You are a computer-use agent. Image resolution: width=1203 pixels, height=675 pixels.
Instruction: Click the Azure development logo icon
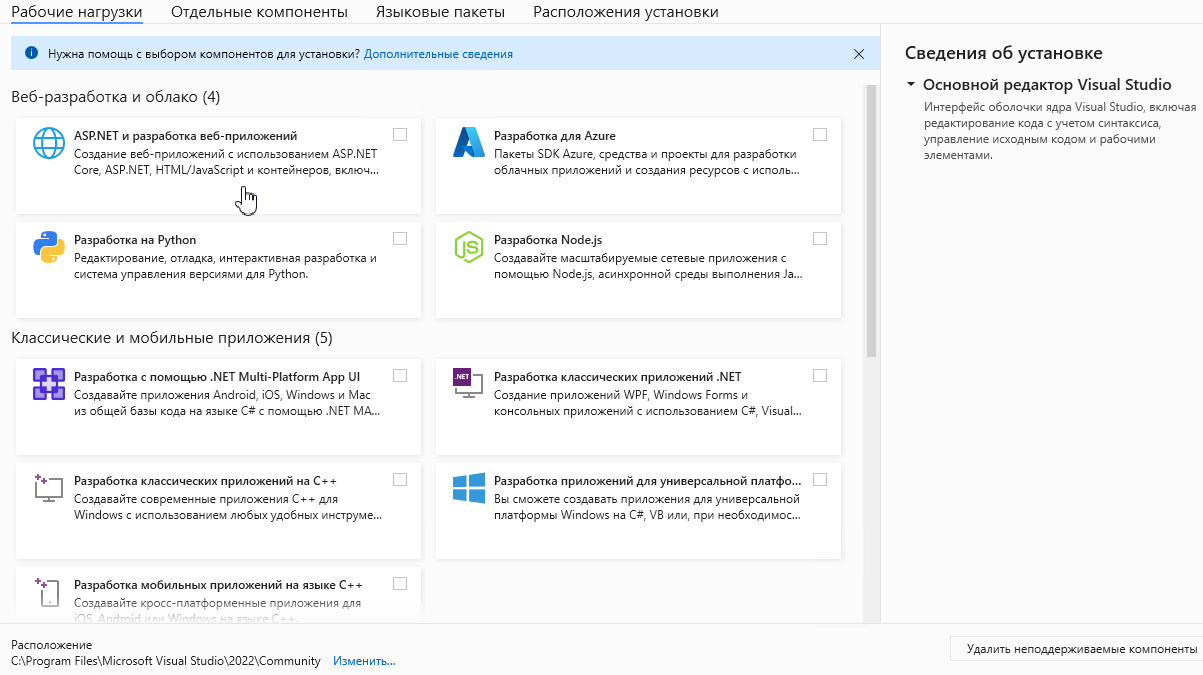pyautogui.click(x=468, y=144)
